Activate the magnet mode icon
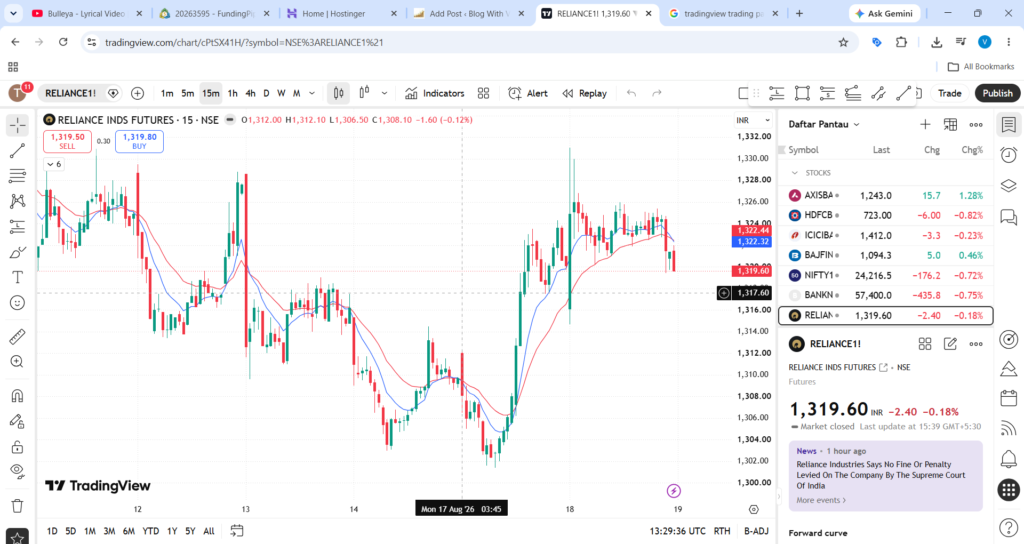The image size is (1024, 544). [x=18, y=396]
